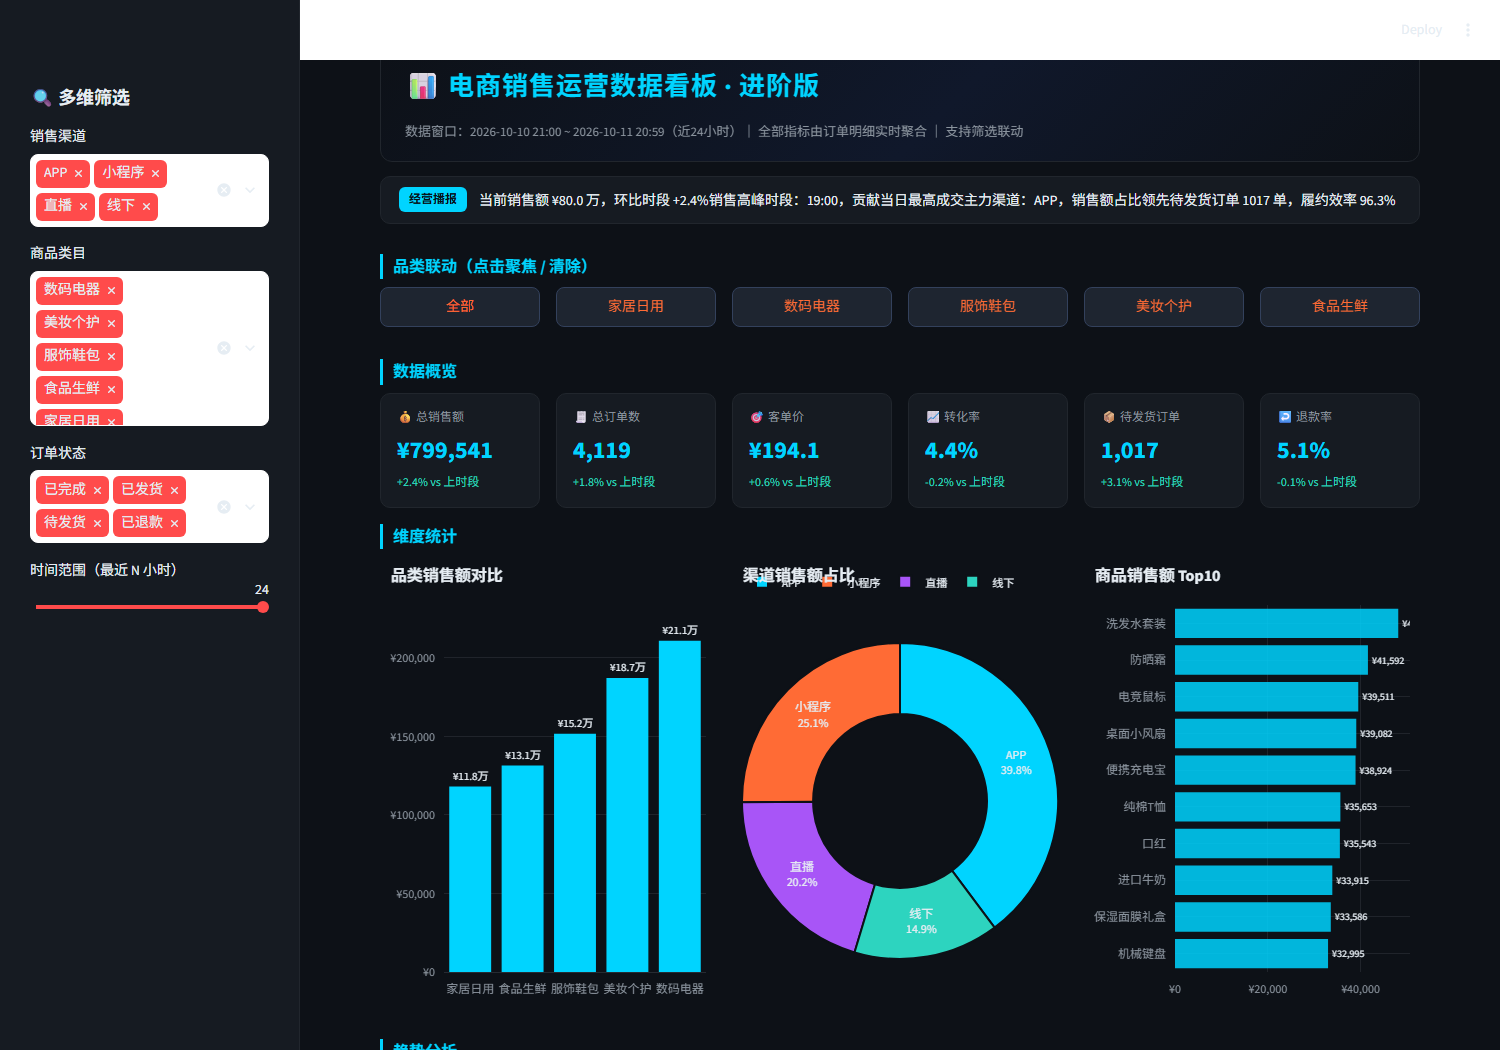
Task: Expand the 商品类目 dropdown arrow
Action: (250, 348)
